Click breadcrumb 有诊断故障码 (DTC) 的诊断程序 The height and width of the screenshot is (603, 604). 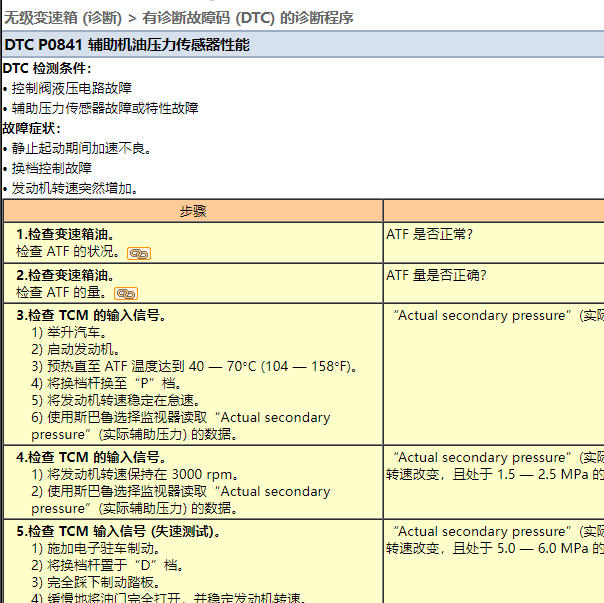(248, 18)
